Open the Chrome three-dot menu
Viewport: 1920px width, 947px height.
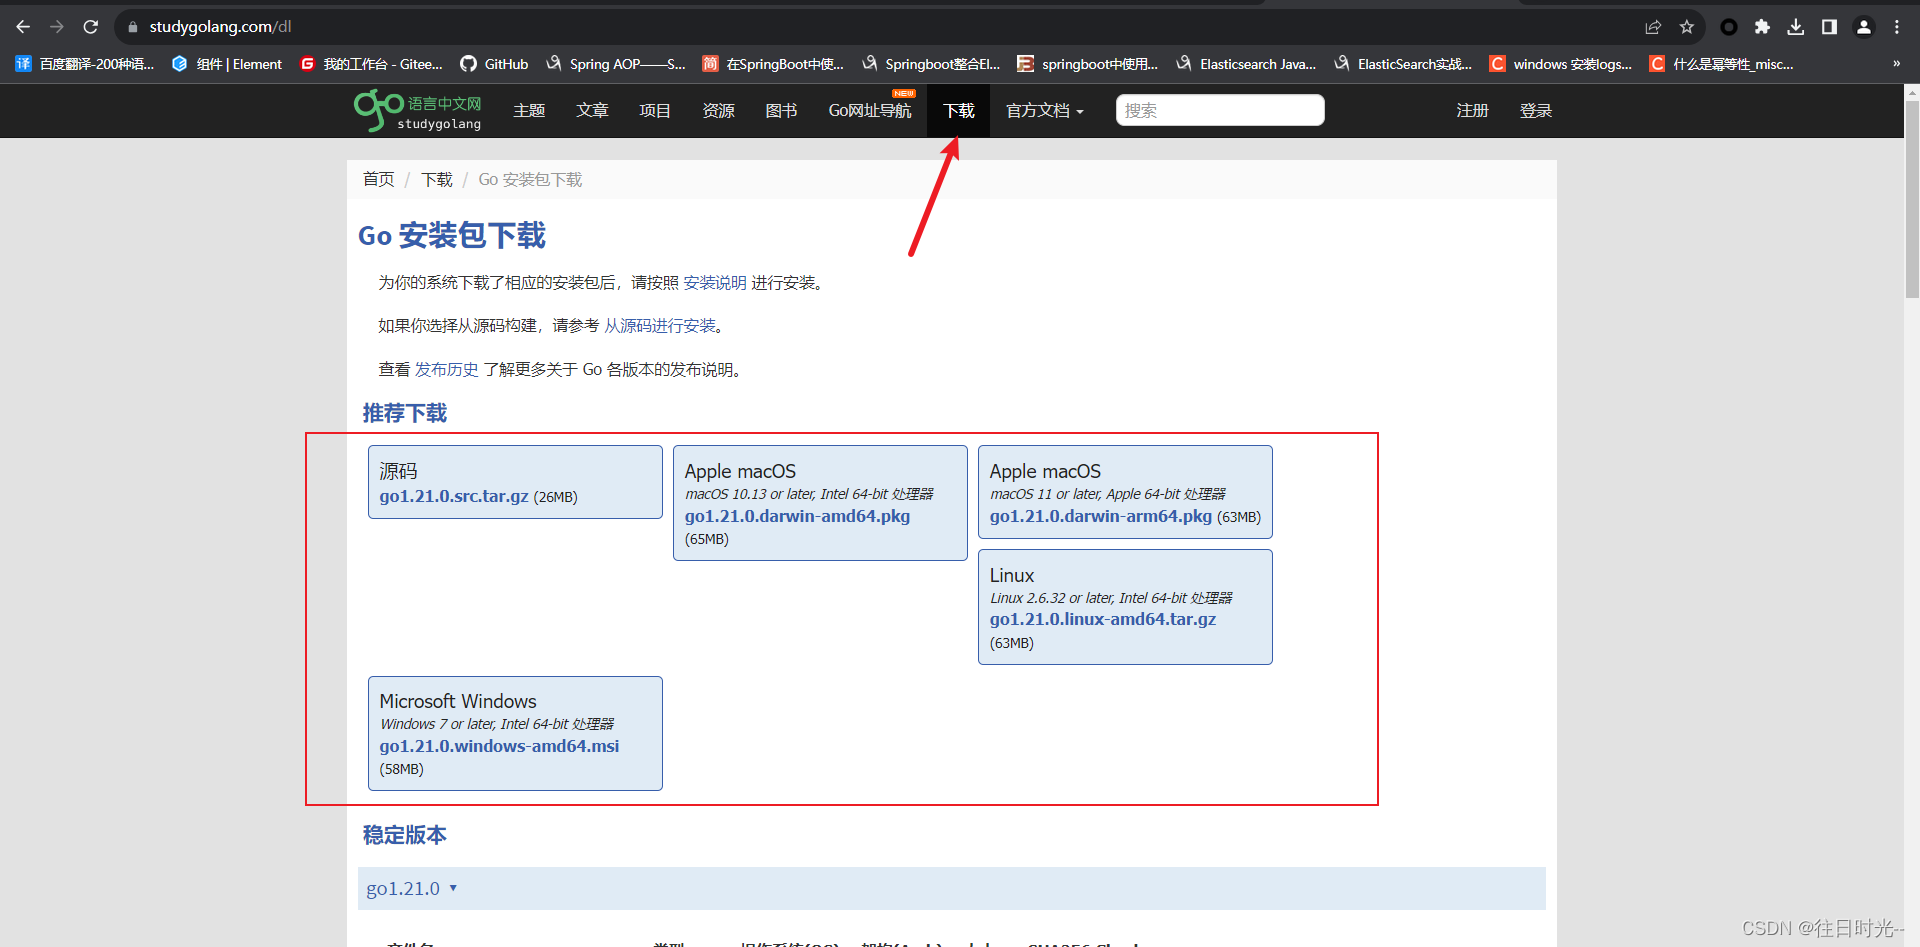pos(1897,27)
